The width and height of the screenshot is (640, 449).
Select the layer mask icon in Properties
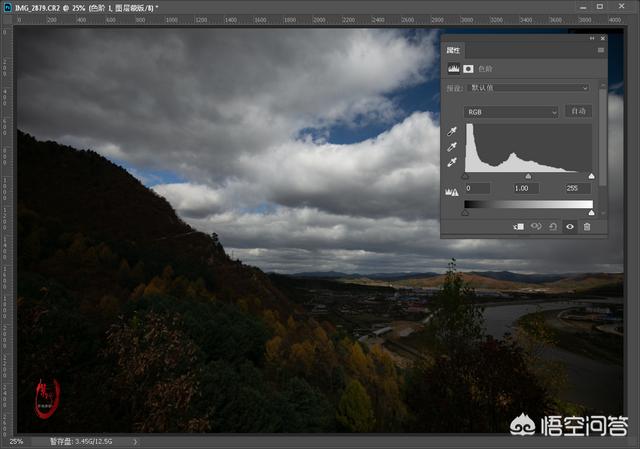(468, 69)
